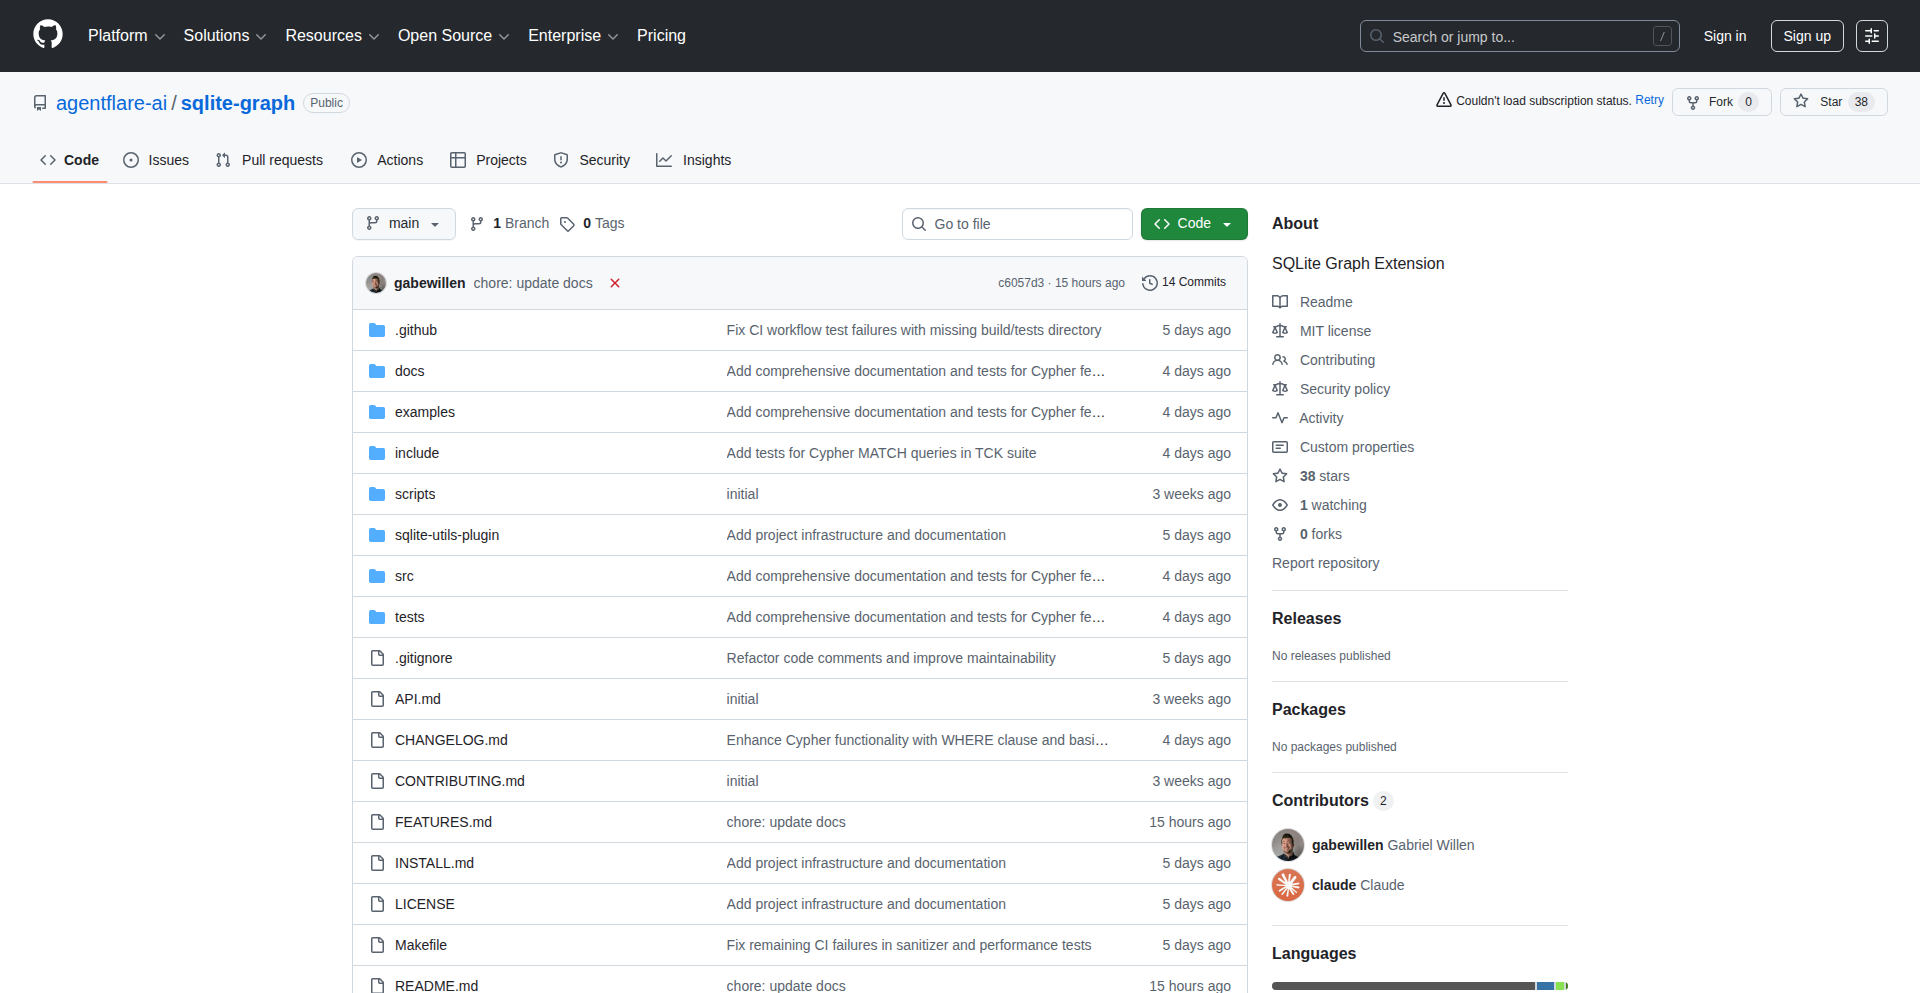Viewport: 1920px width, 993px height.
Task: Click the GitHub Octocat logo
Action: pos(48,35)
